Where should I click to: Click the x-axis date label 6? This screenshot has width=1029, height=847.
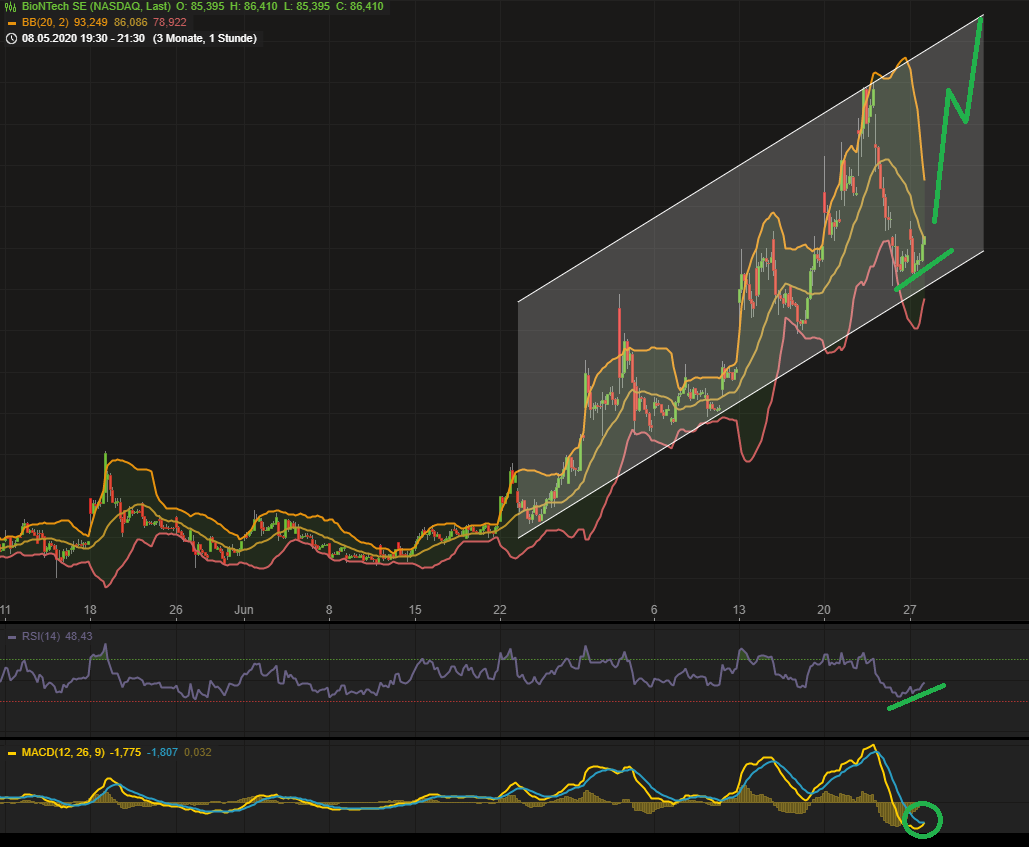pos(654,610)
